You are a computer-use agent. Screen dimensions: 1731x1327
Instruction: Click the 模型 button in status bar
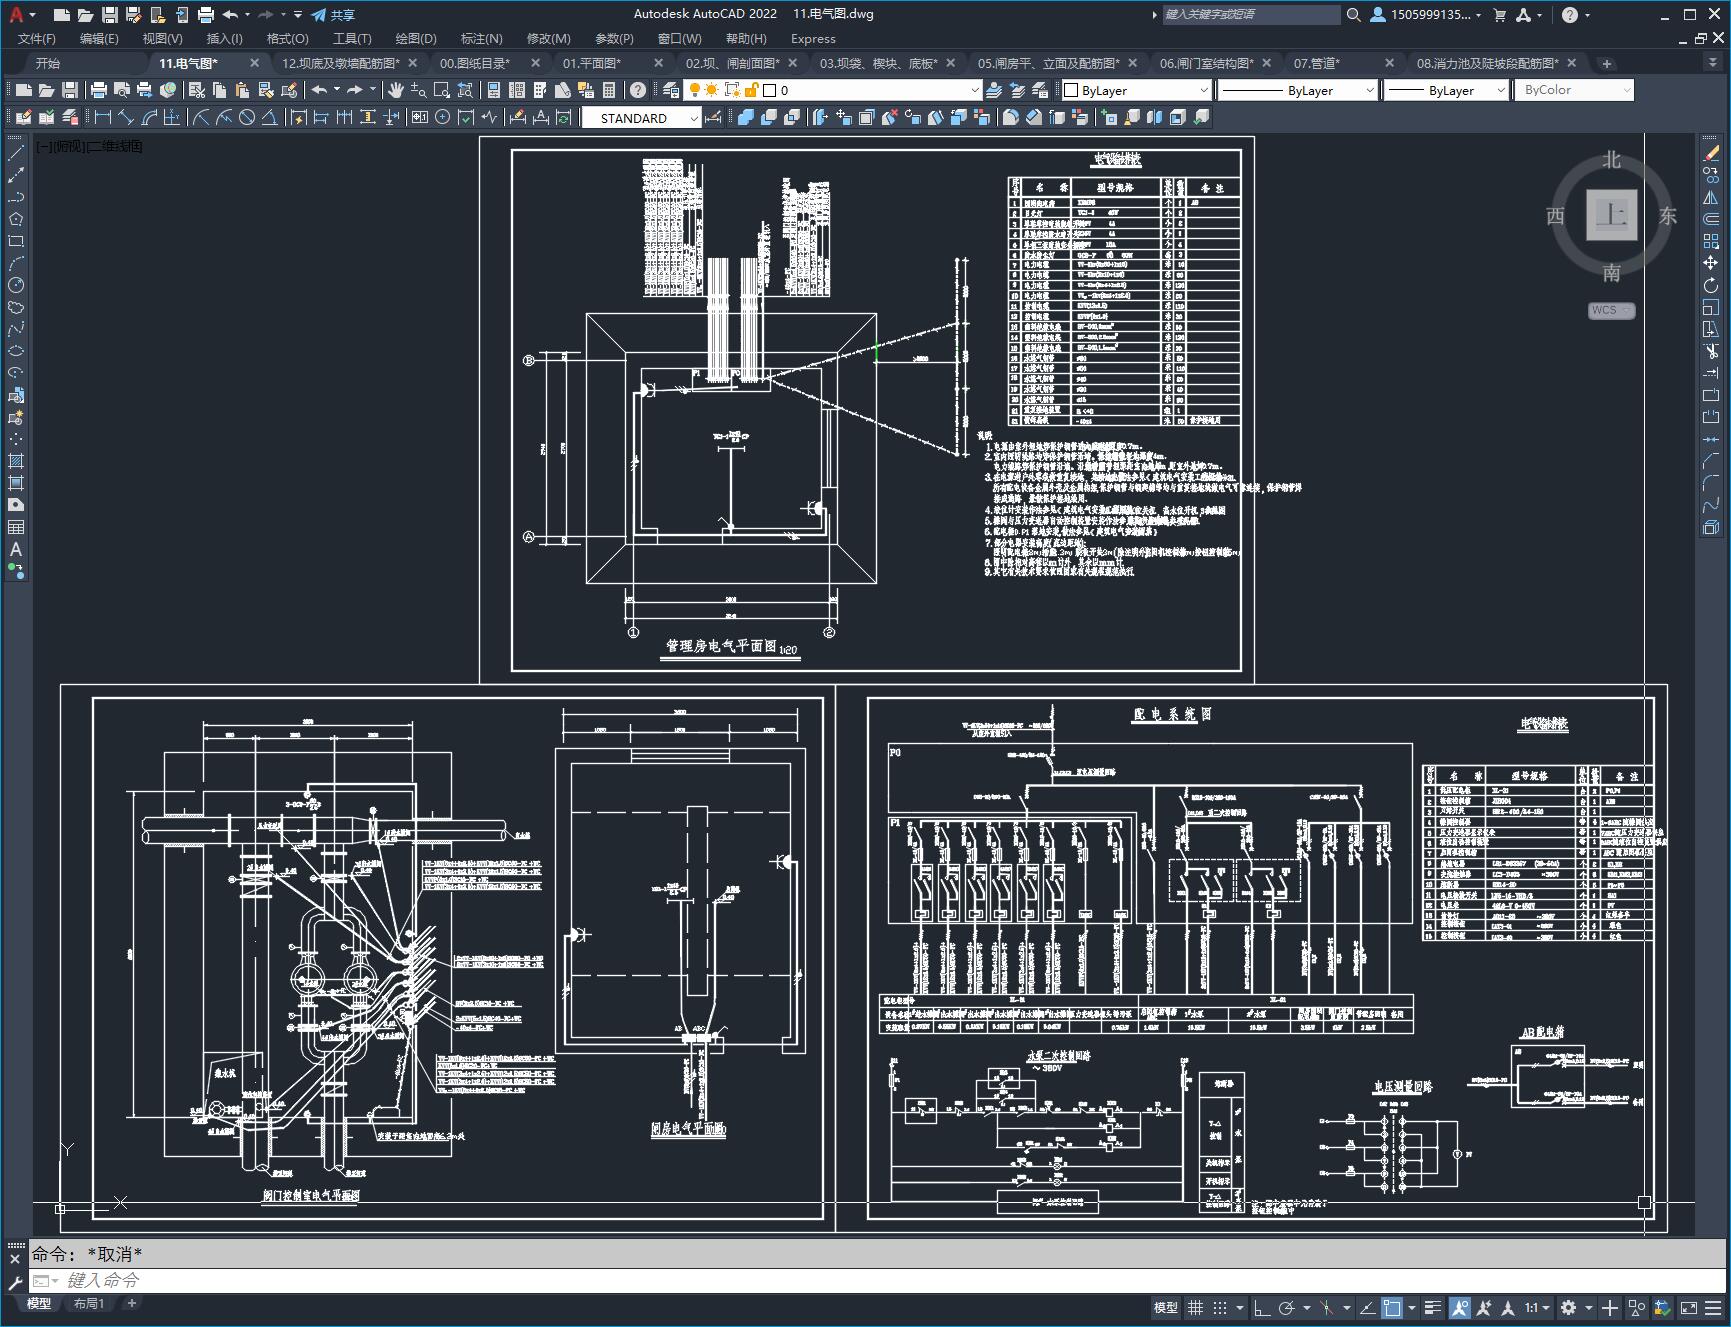click(x=1166, y=1307)
